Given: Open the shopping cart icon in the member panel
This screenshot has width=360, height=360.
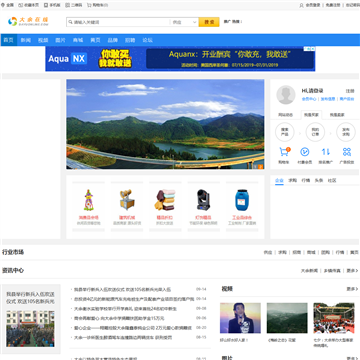Looking at the screenshot, I should tap(284, 152).
